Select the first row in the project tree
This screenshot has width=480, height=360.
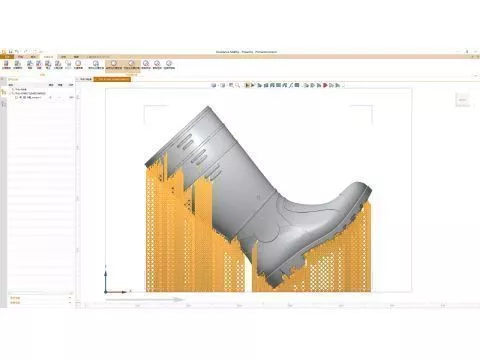tap(42, 89)
